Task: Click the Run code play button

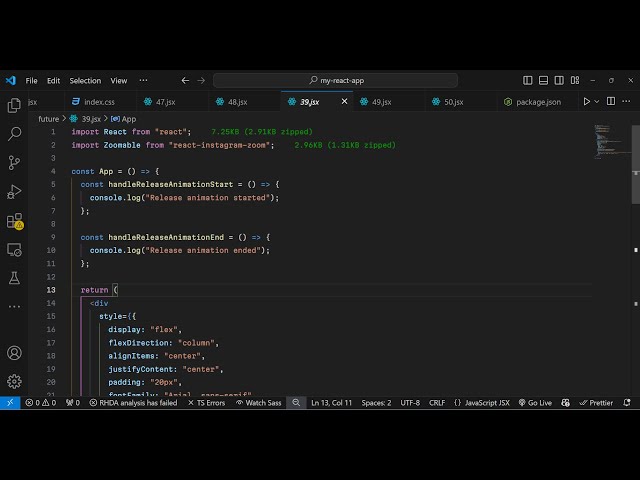Action: [x=587, y=101]
